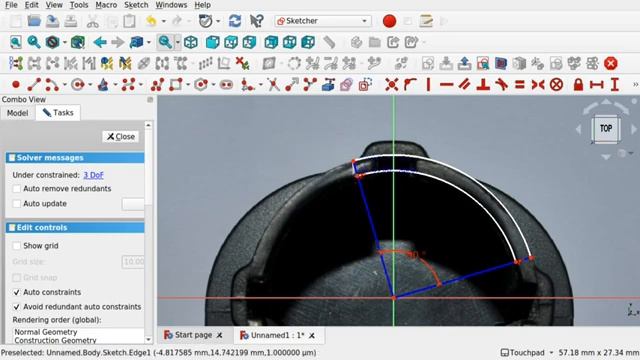Screen dimensions: 640x360
Task: Click the task panel scroll down arrow
Action: (148, 339)
